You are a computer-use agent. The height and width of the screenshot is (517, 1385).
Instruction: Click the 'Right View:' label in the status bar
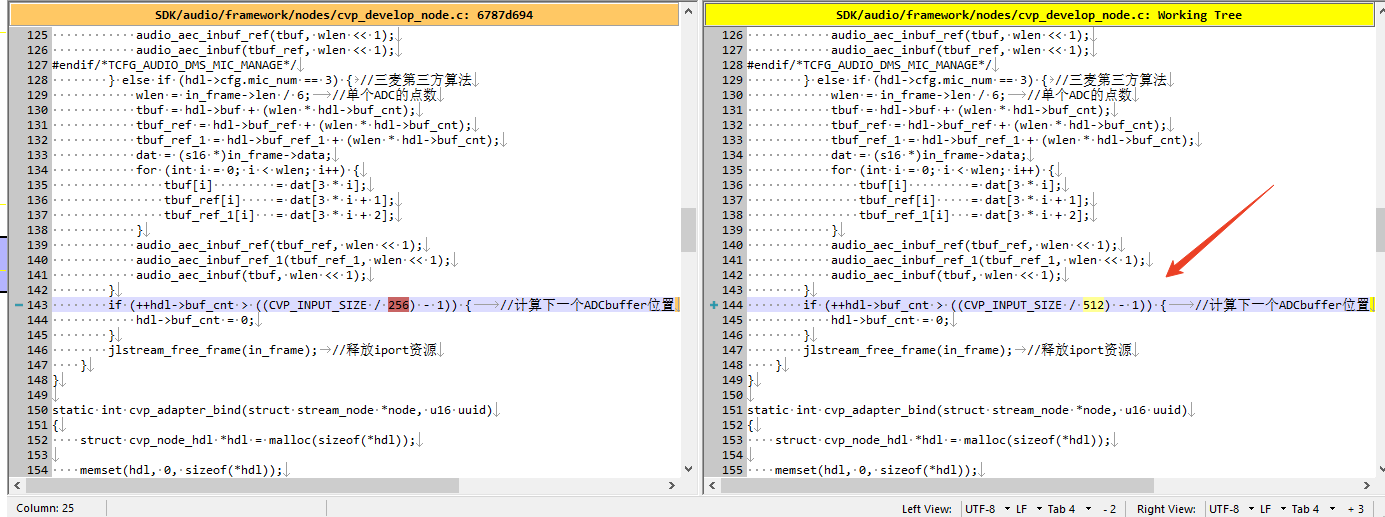pos(1166,509)
